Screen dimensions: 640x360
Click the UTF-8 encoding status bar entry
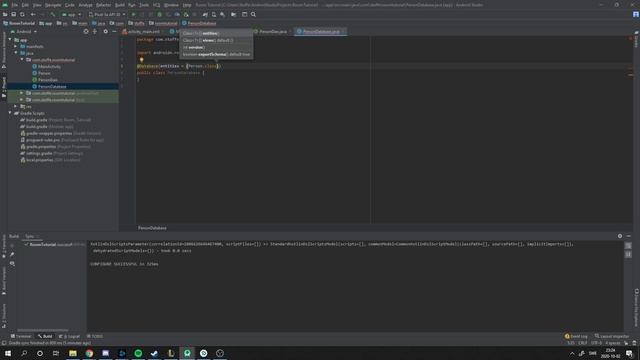pyautogui.click(x=596, y=343)
